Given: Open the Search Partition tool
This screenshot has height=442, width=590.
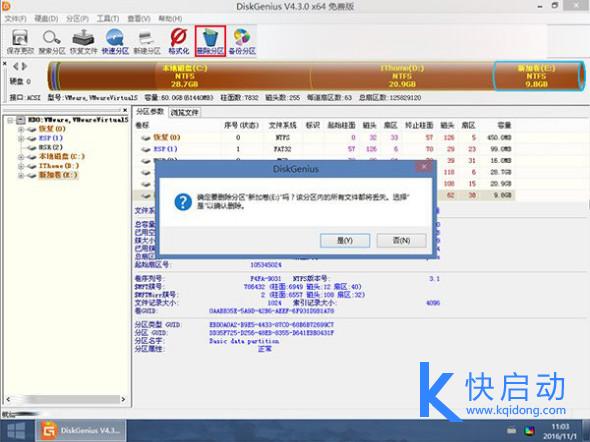Looking at the screenshot, I should 52,41.
